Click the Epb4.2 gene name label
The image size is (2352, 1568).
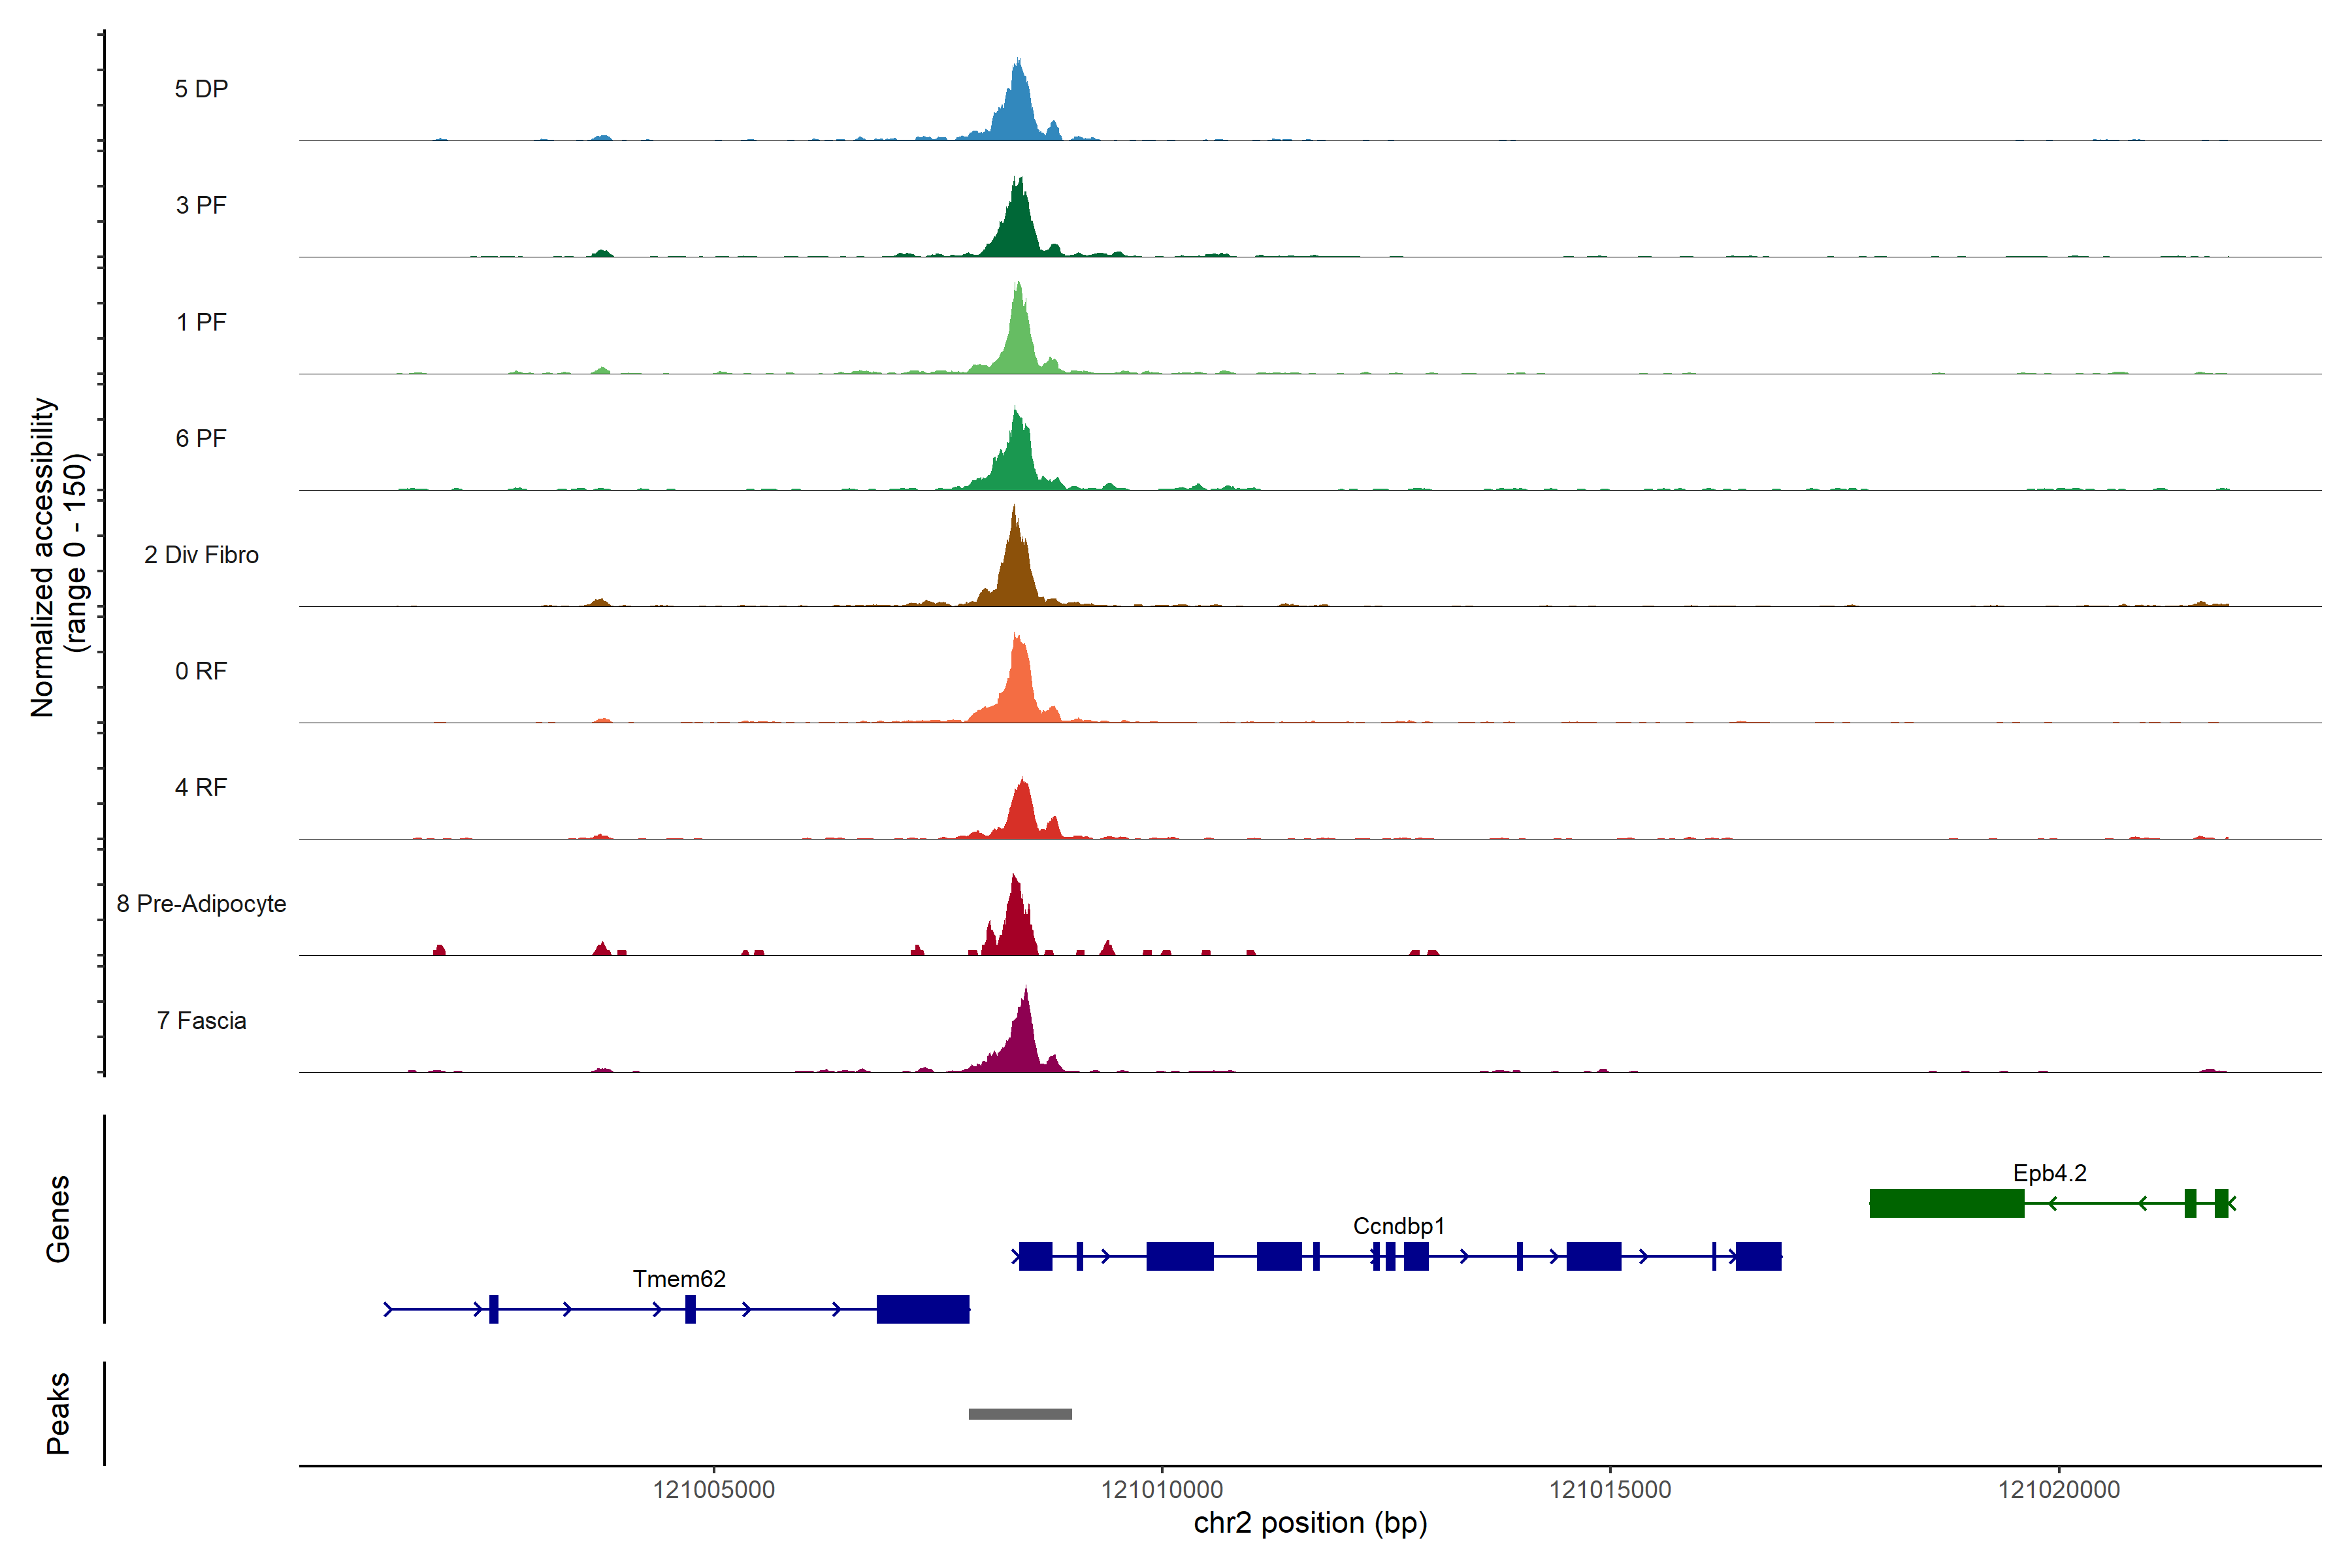[2049, 1173]
